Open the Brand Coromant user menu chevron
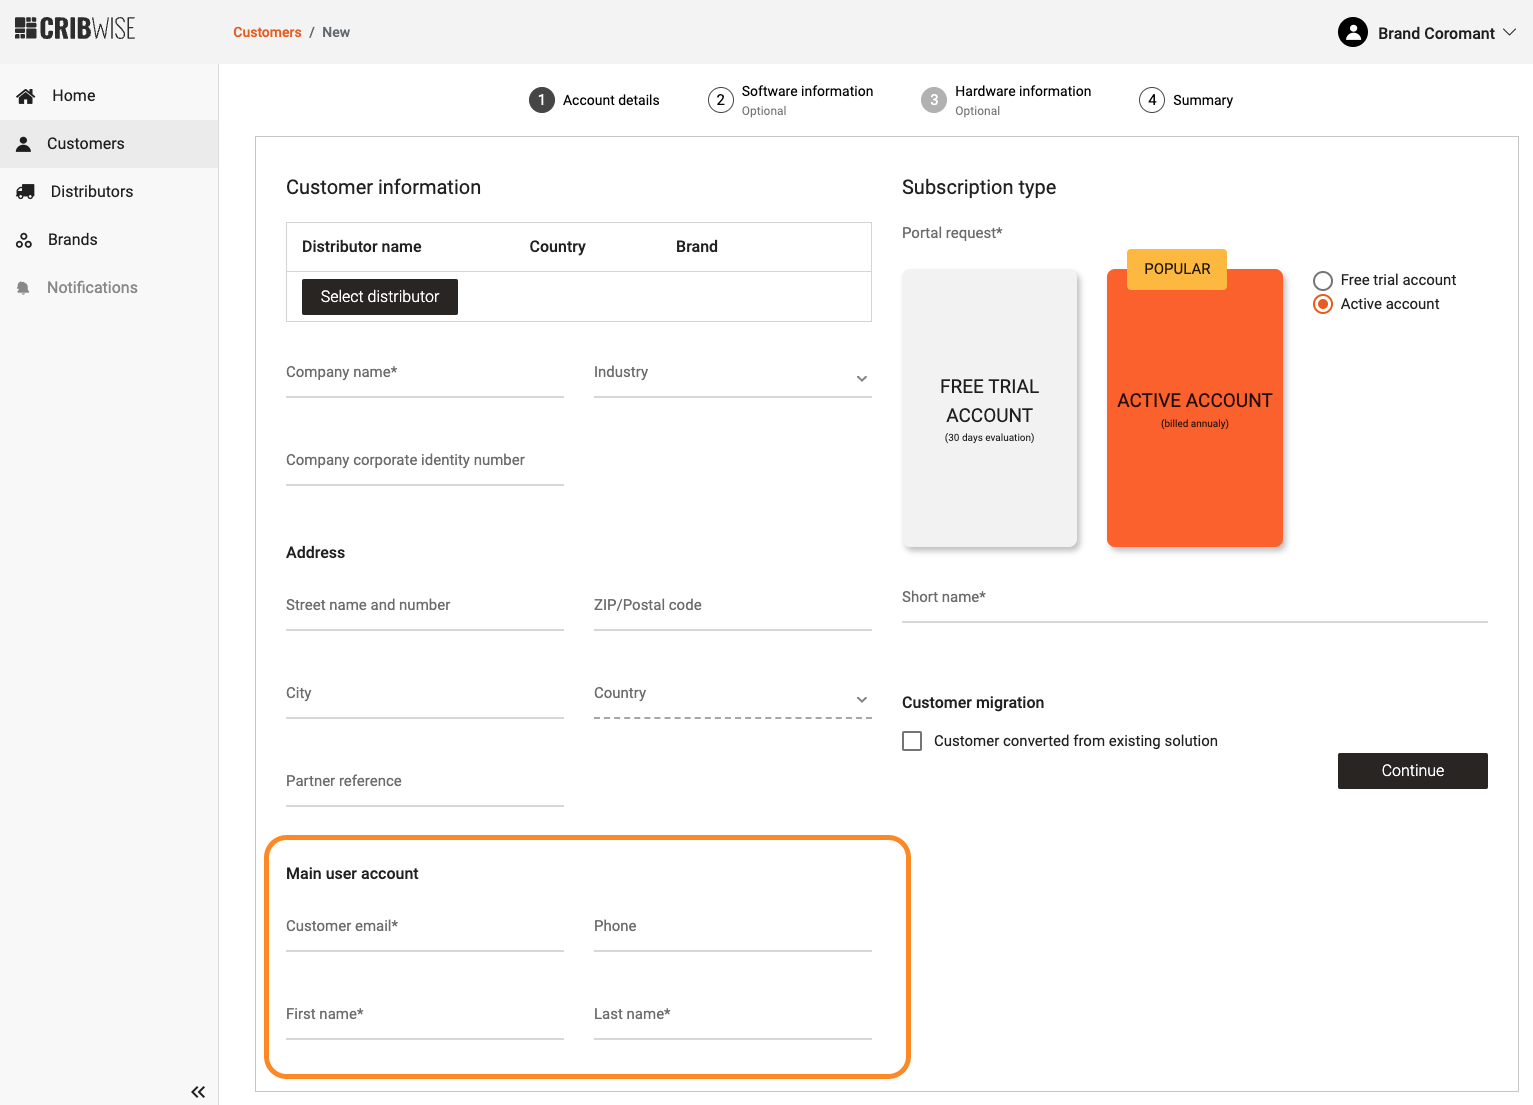Image resolution: width=1533 pixels, height=1105 pixels. coord(1510,33)
